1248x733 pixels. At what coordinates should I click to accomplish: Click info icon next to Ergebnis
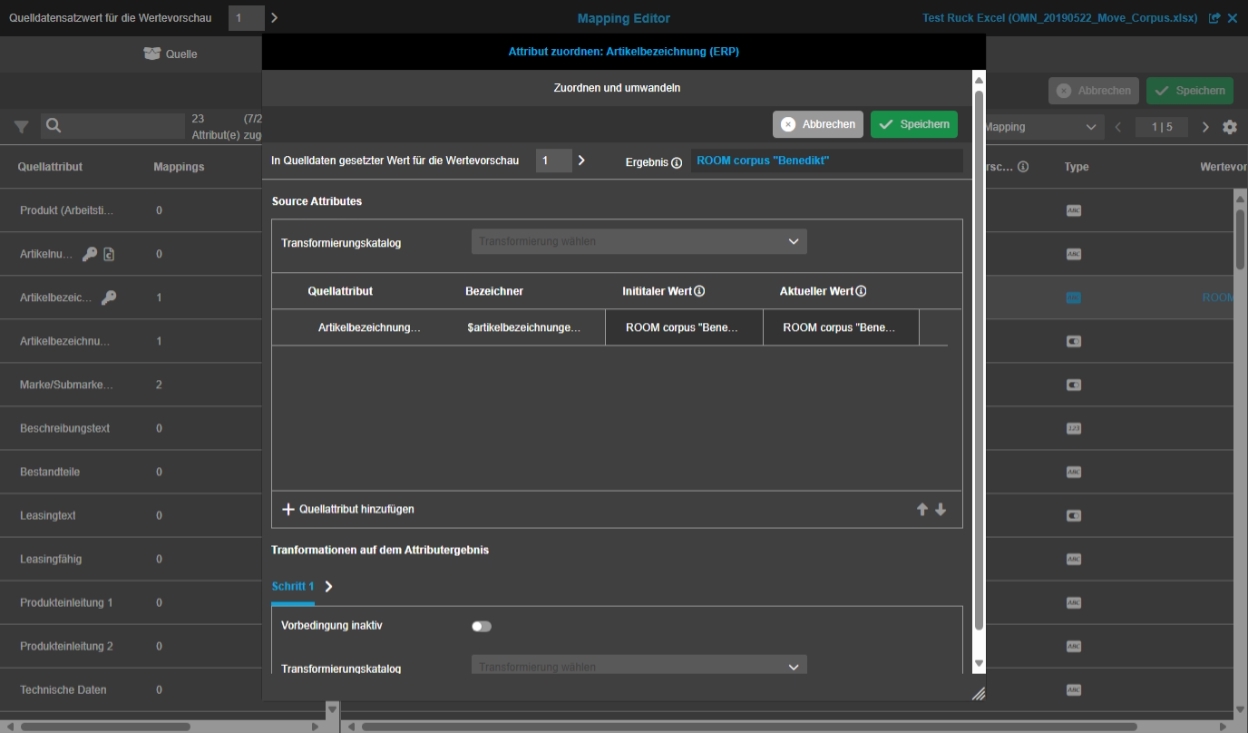point(676,162)
